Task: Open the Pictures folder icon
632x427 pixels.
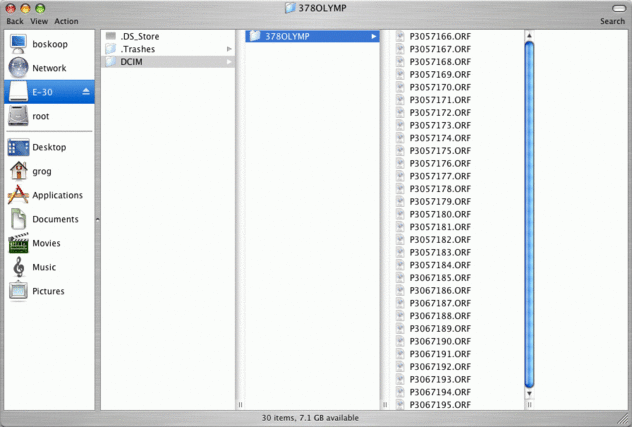Action: 18,291
